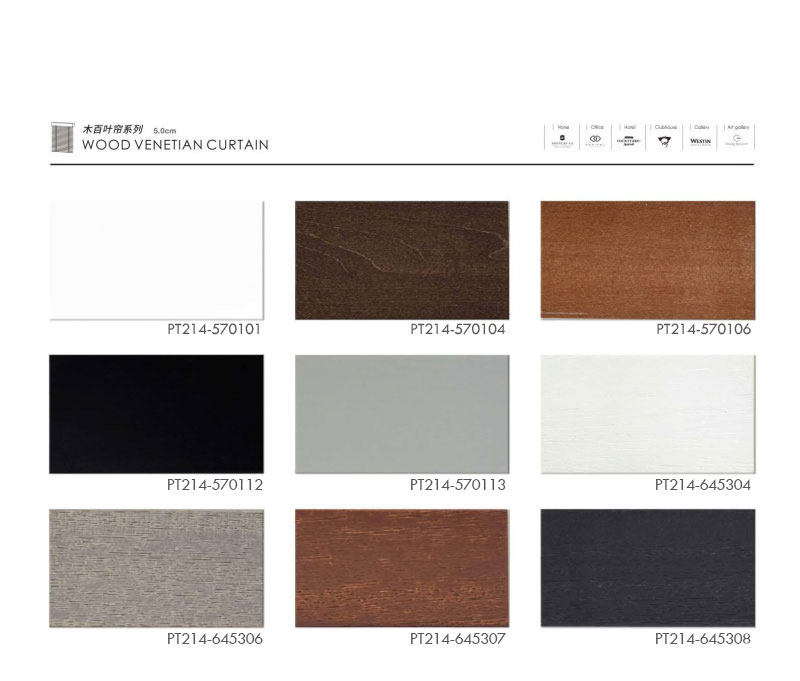Click the Wood Venetian Curtain heading

pyautogui.click(x=175, y=145)
